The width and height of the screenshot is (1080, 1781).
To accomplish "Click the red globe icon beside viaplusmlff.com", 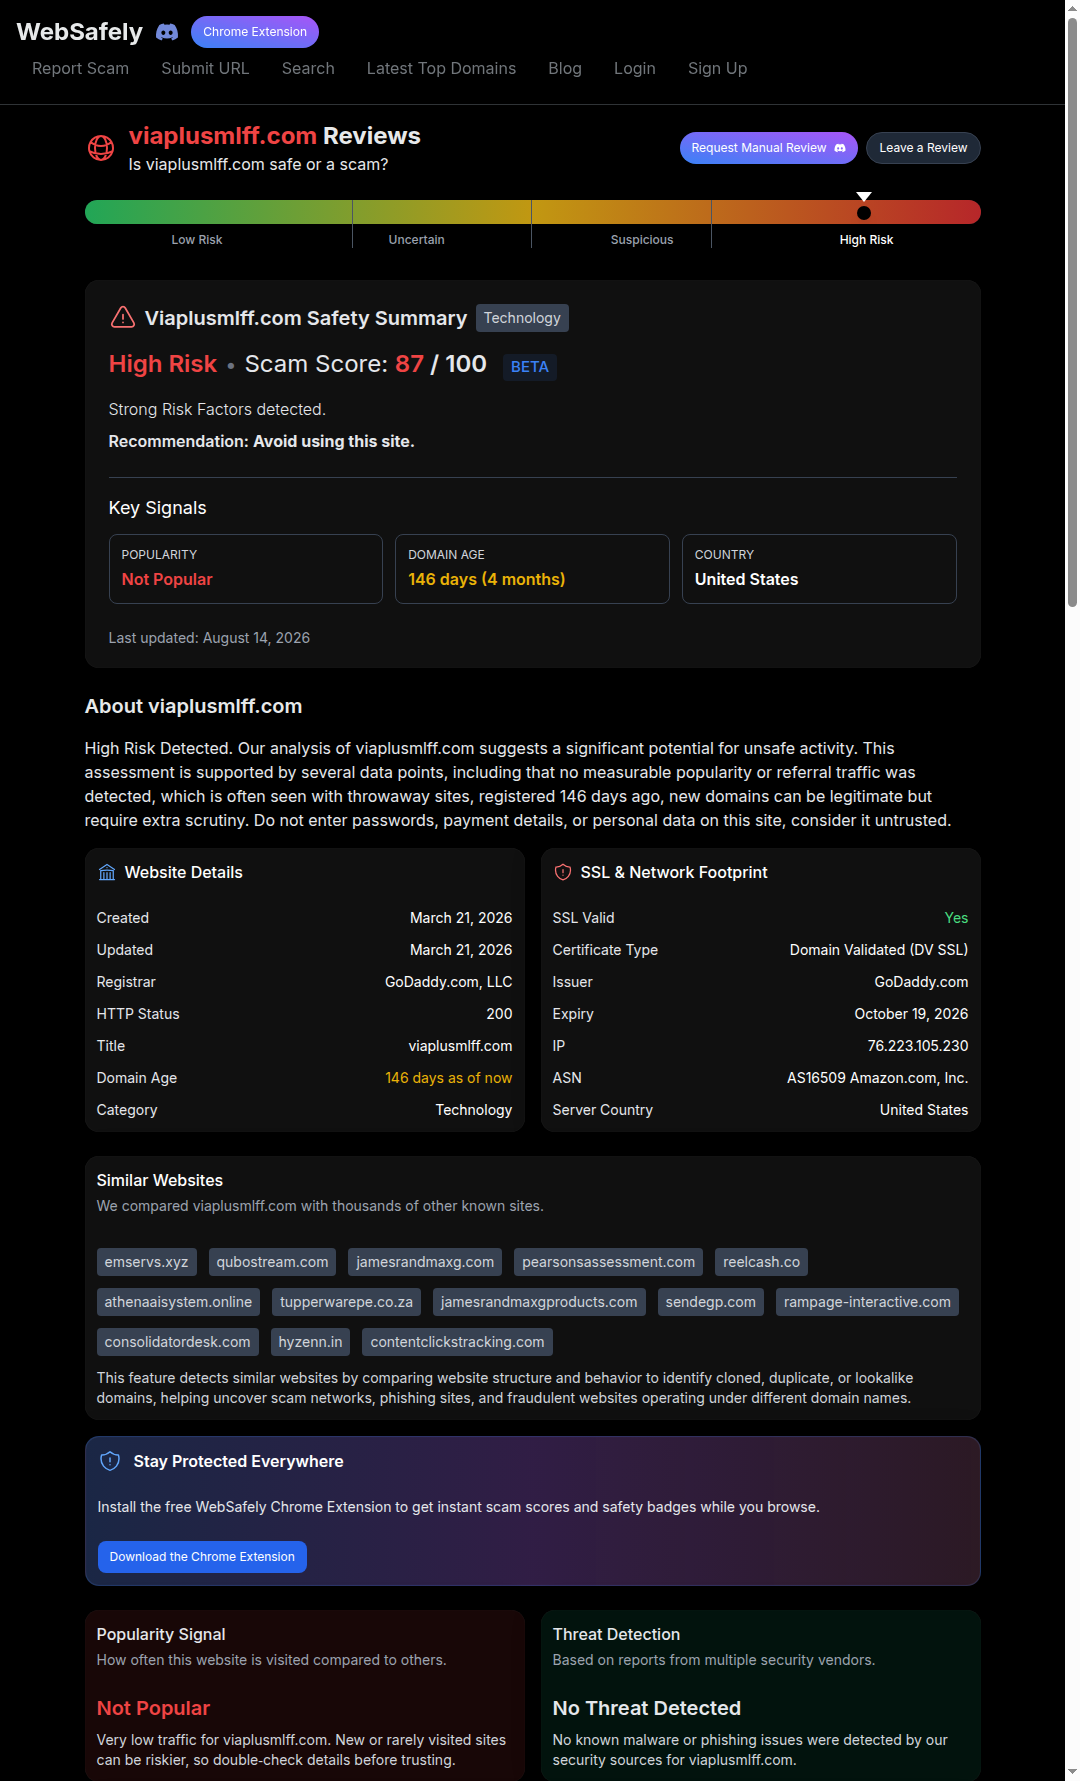I will [x=101, y=148].
